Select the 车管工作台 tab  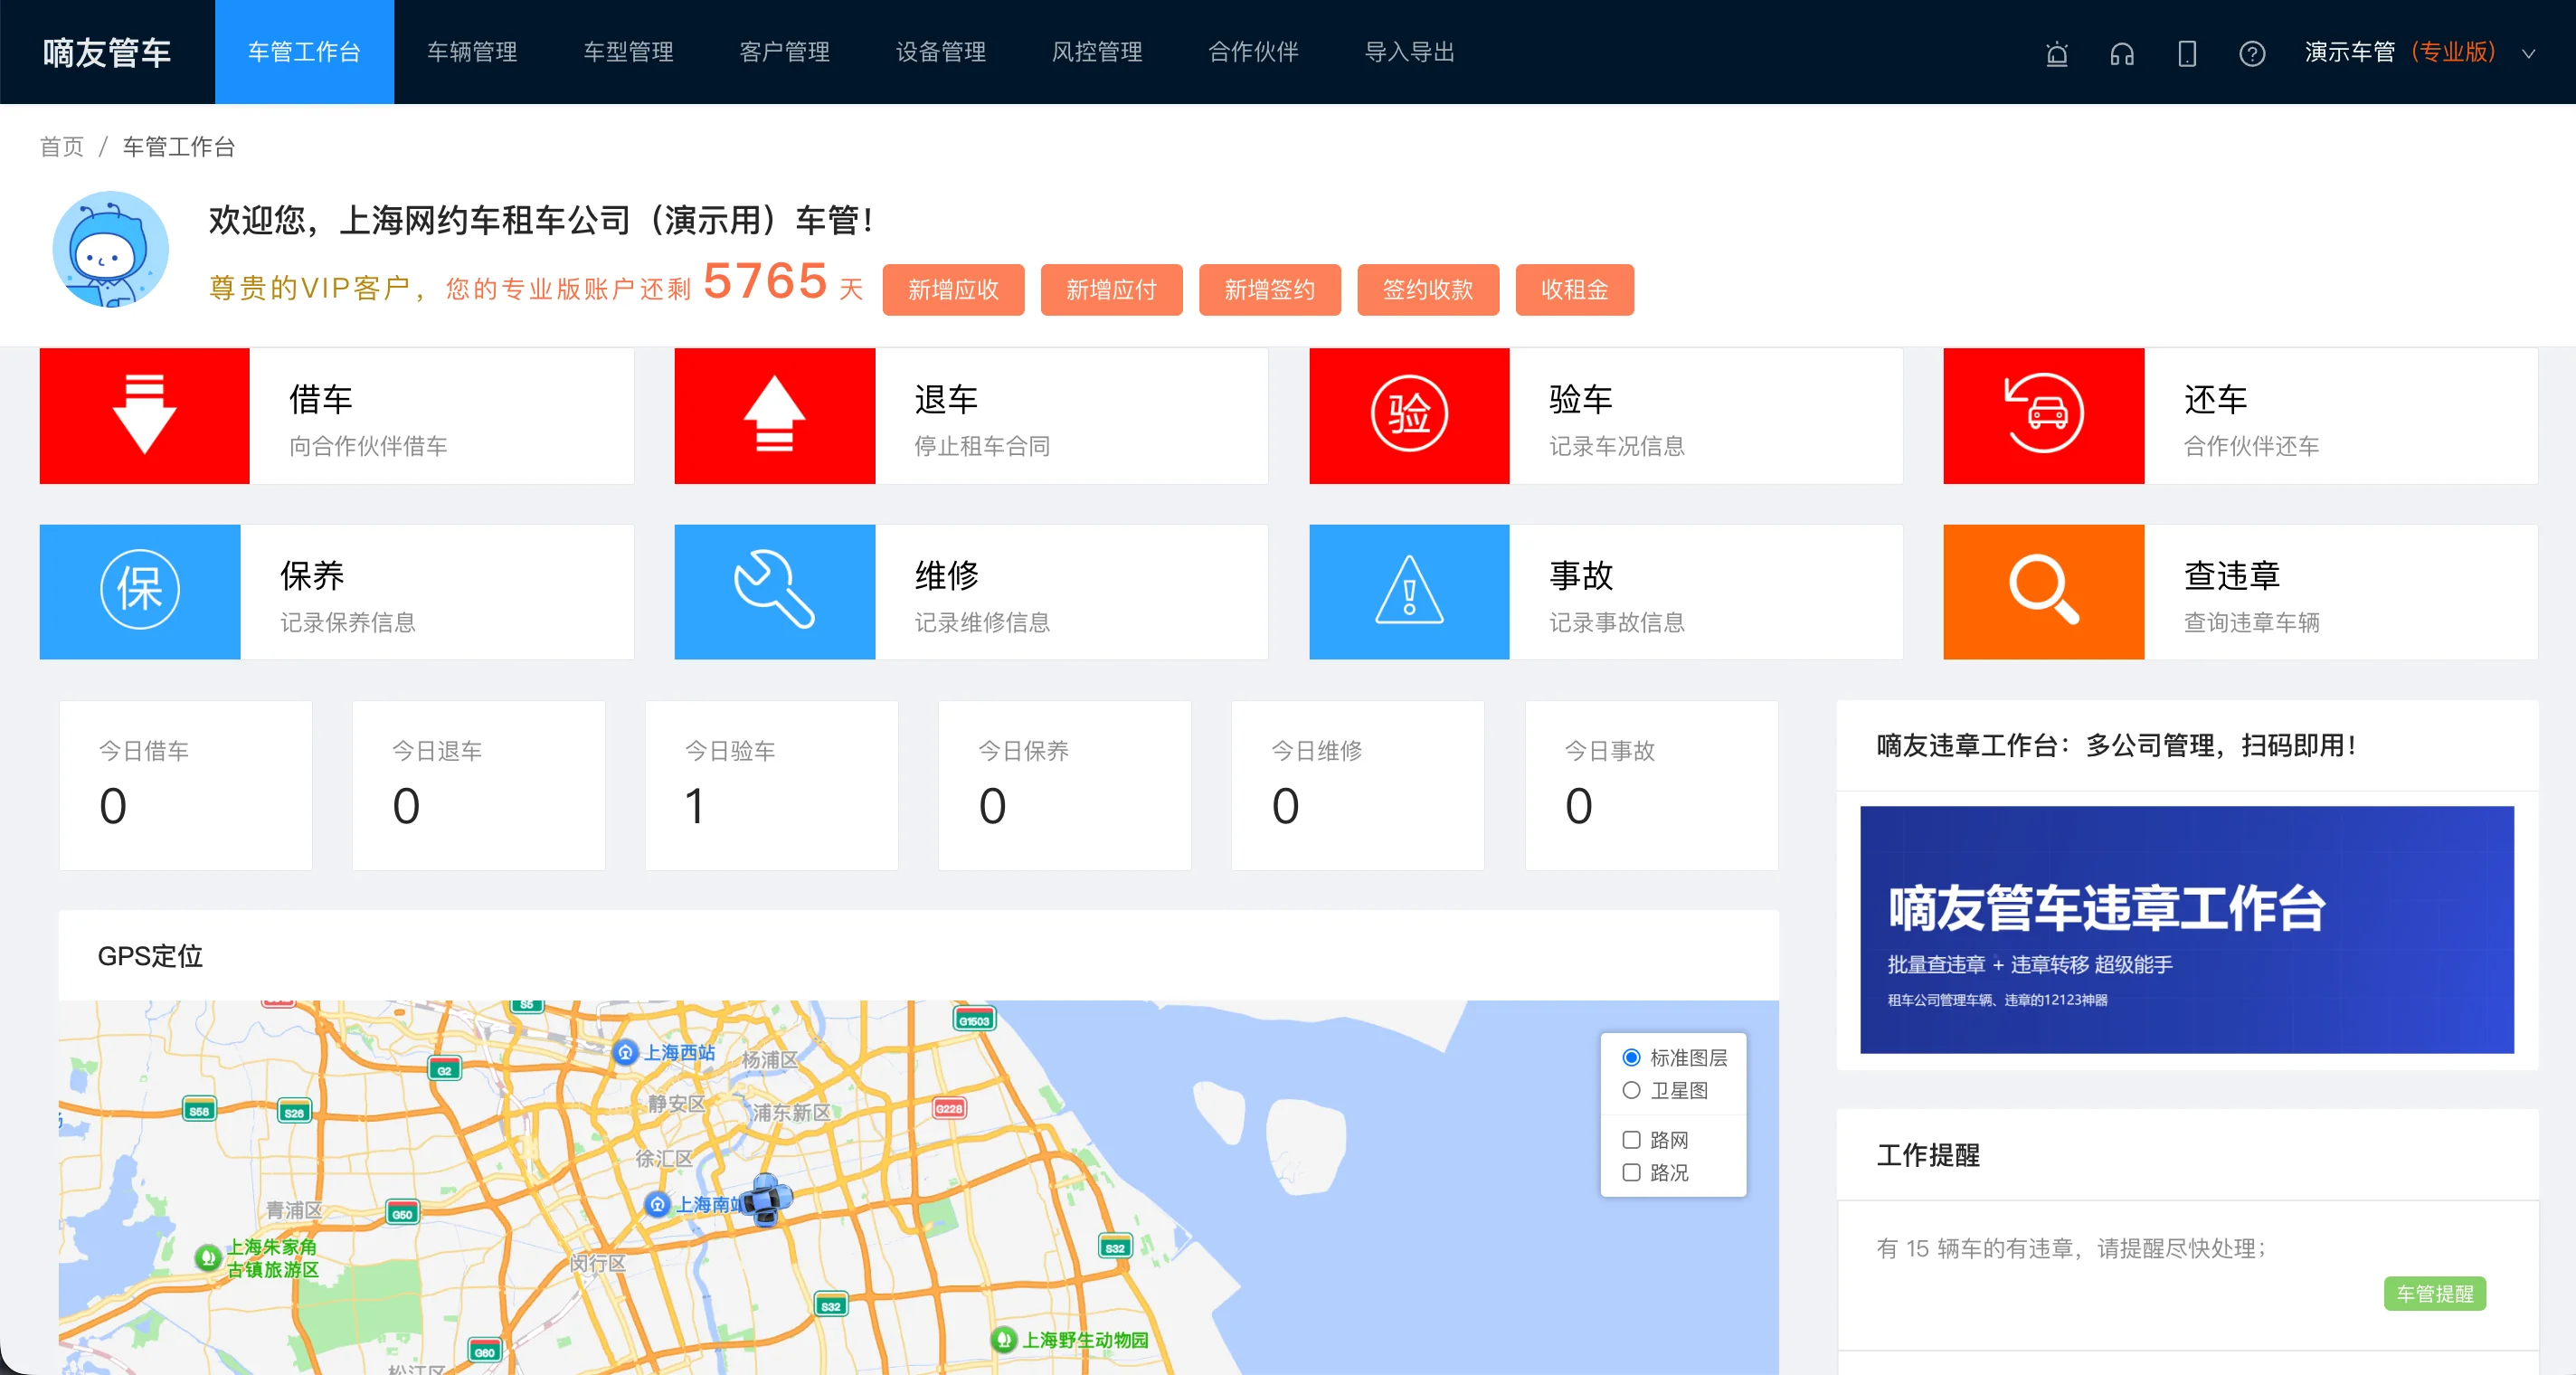[x=304, y=52]
